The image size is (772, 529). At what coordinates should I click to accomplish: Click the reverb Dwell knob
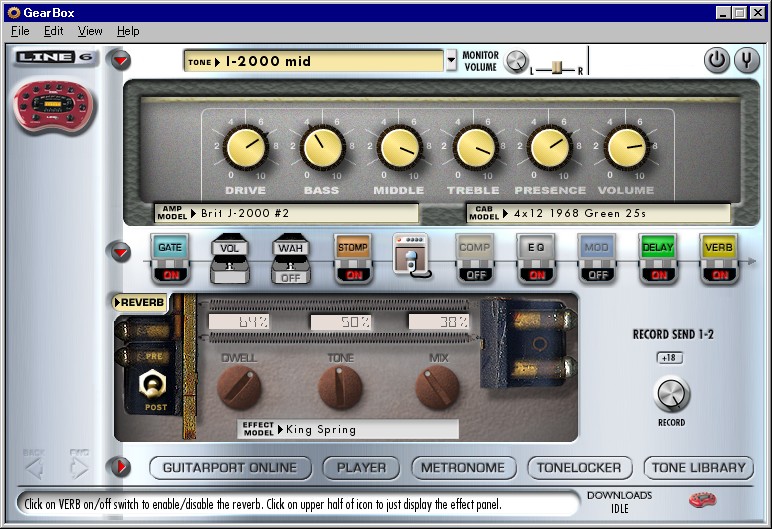tap(239, 388)
